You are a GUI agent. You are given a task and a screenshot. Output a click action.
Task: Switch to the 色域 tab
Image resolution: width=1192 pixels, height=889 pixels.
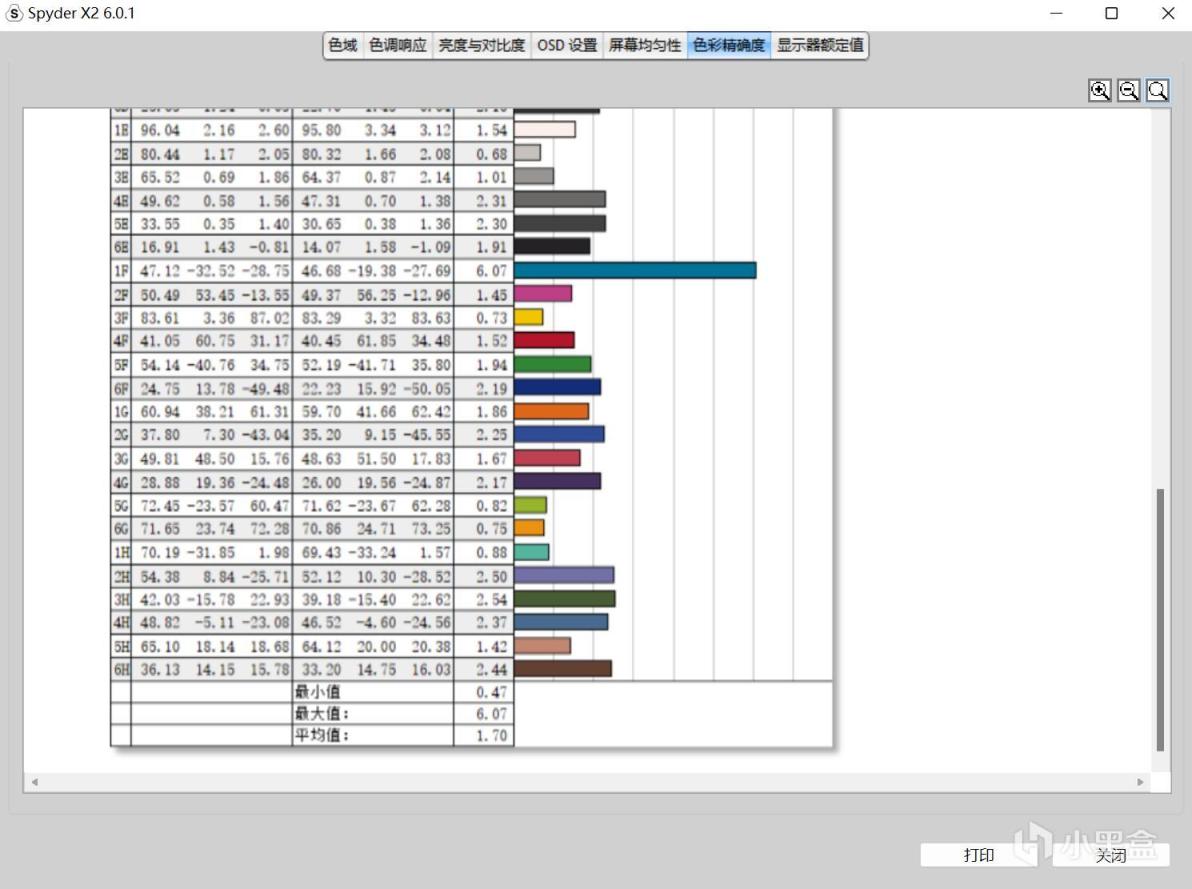click(343, 46)
